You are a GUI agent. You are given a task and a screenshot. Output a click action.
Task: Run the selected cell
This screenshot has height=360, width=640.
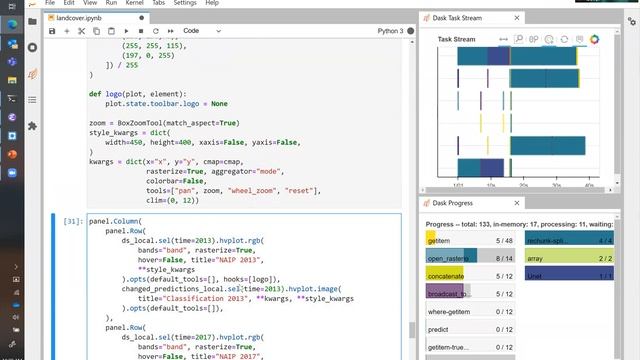pos(126,31)
